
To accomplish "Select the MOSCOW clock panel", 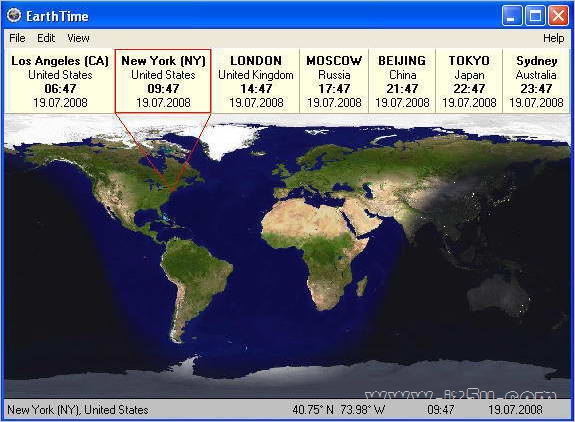I will 334,81.
